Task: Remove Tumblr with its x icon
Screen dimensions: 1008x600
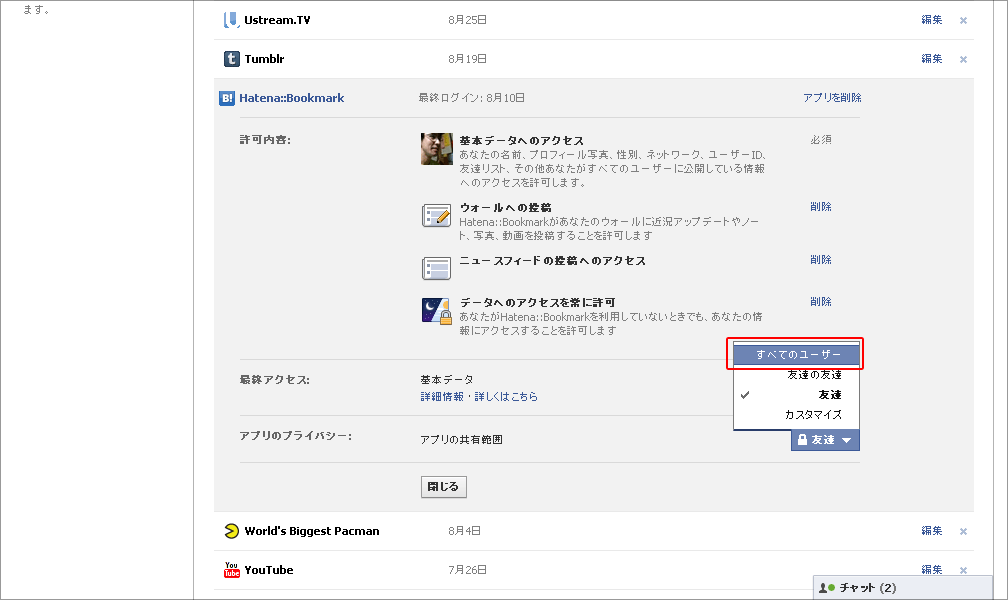Action: (x=963, y=60)
